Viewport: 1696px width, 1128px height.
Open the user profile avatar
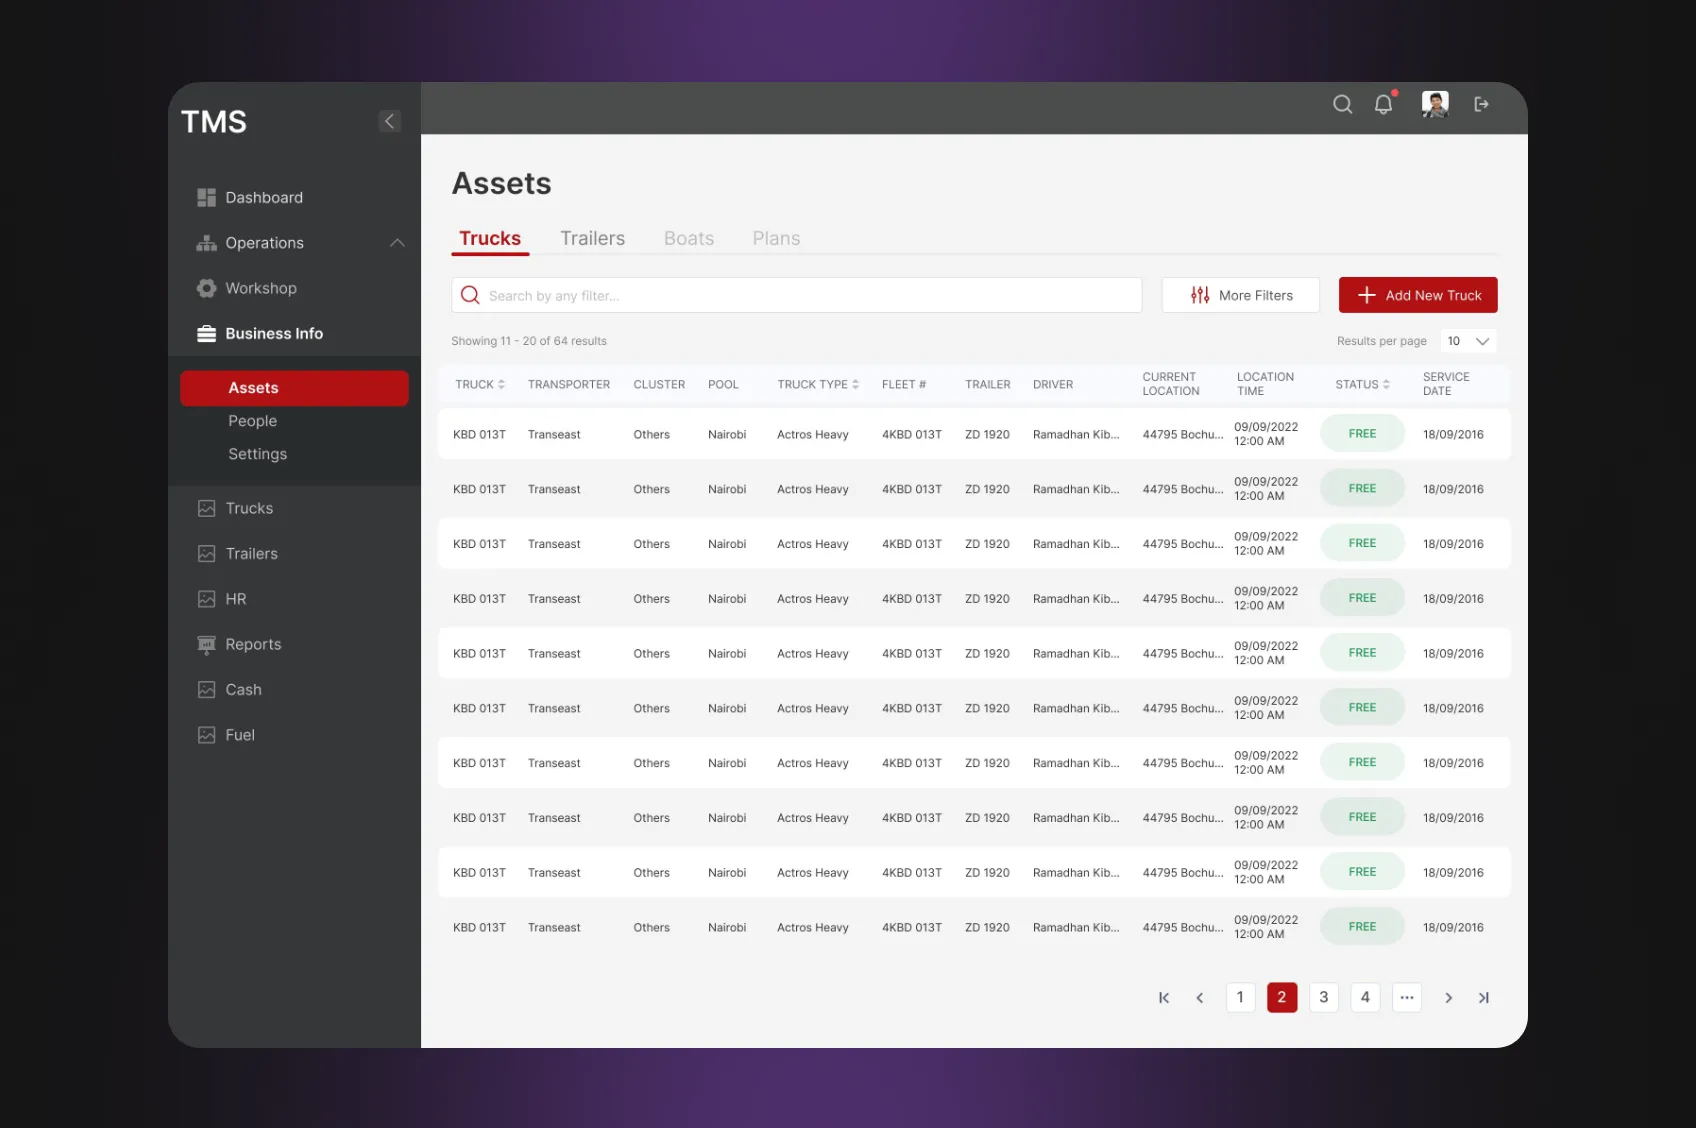coord(1435,104)
